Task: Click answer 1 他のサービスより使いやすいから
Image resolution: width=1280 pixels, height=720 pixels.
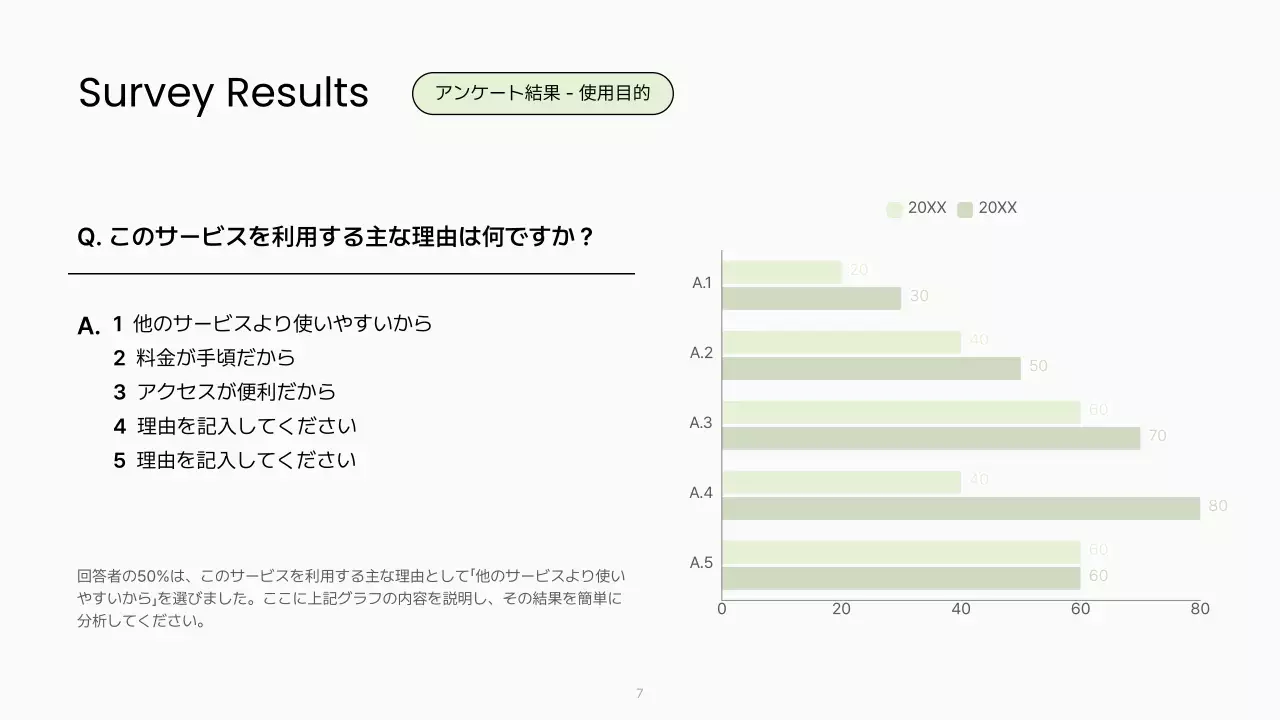Action: pyautogui.click(x=282, y=324)
